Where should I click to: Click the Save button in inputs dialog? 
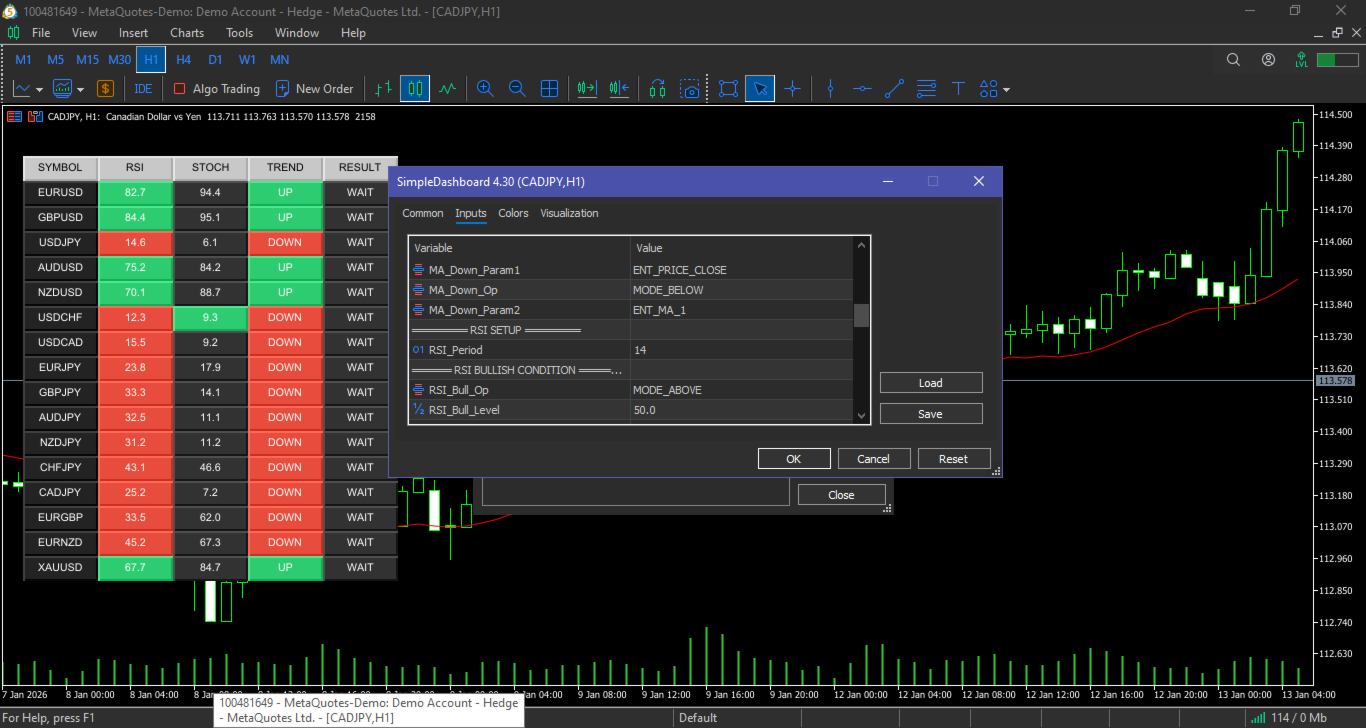(930, 414)
